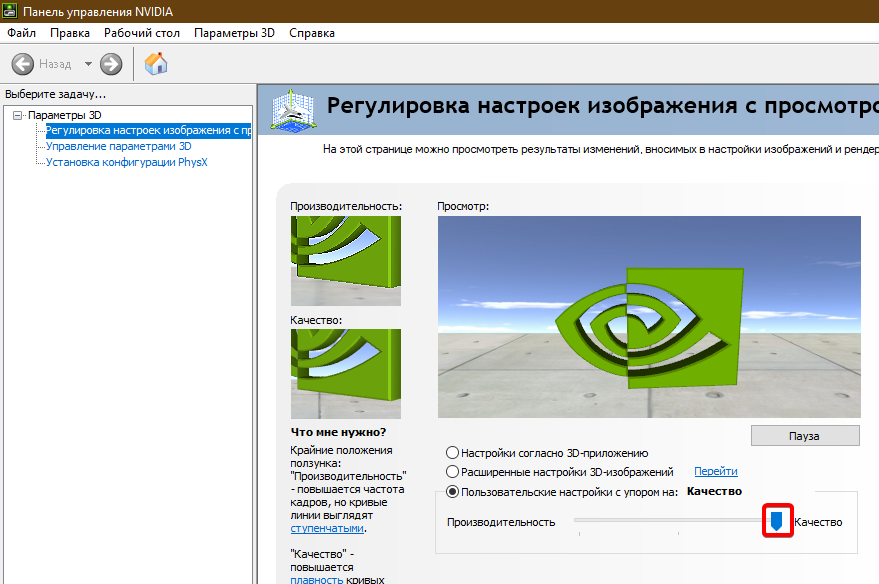Collapse the Параметры 3D tree node
The width and height of the screenshot is (879, 584).
click(x=18, y=115)
